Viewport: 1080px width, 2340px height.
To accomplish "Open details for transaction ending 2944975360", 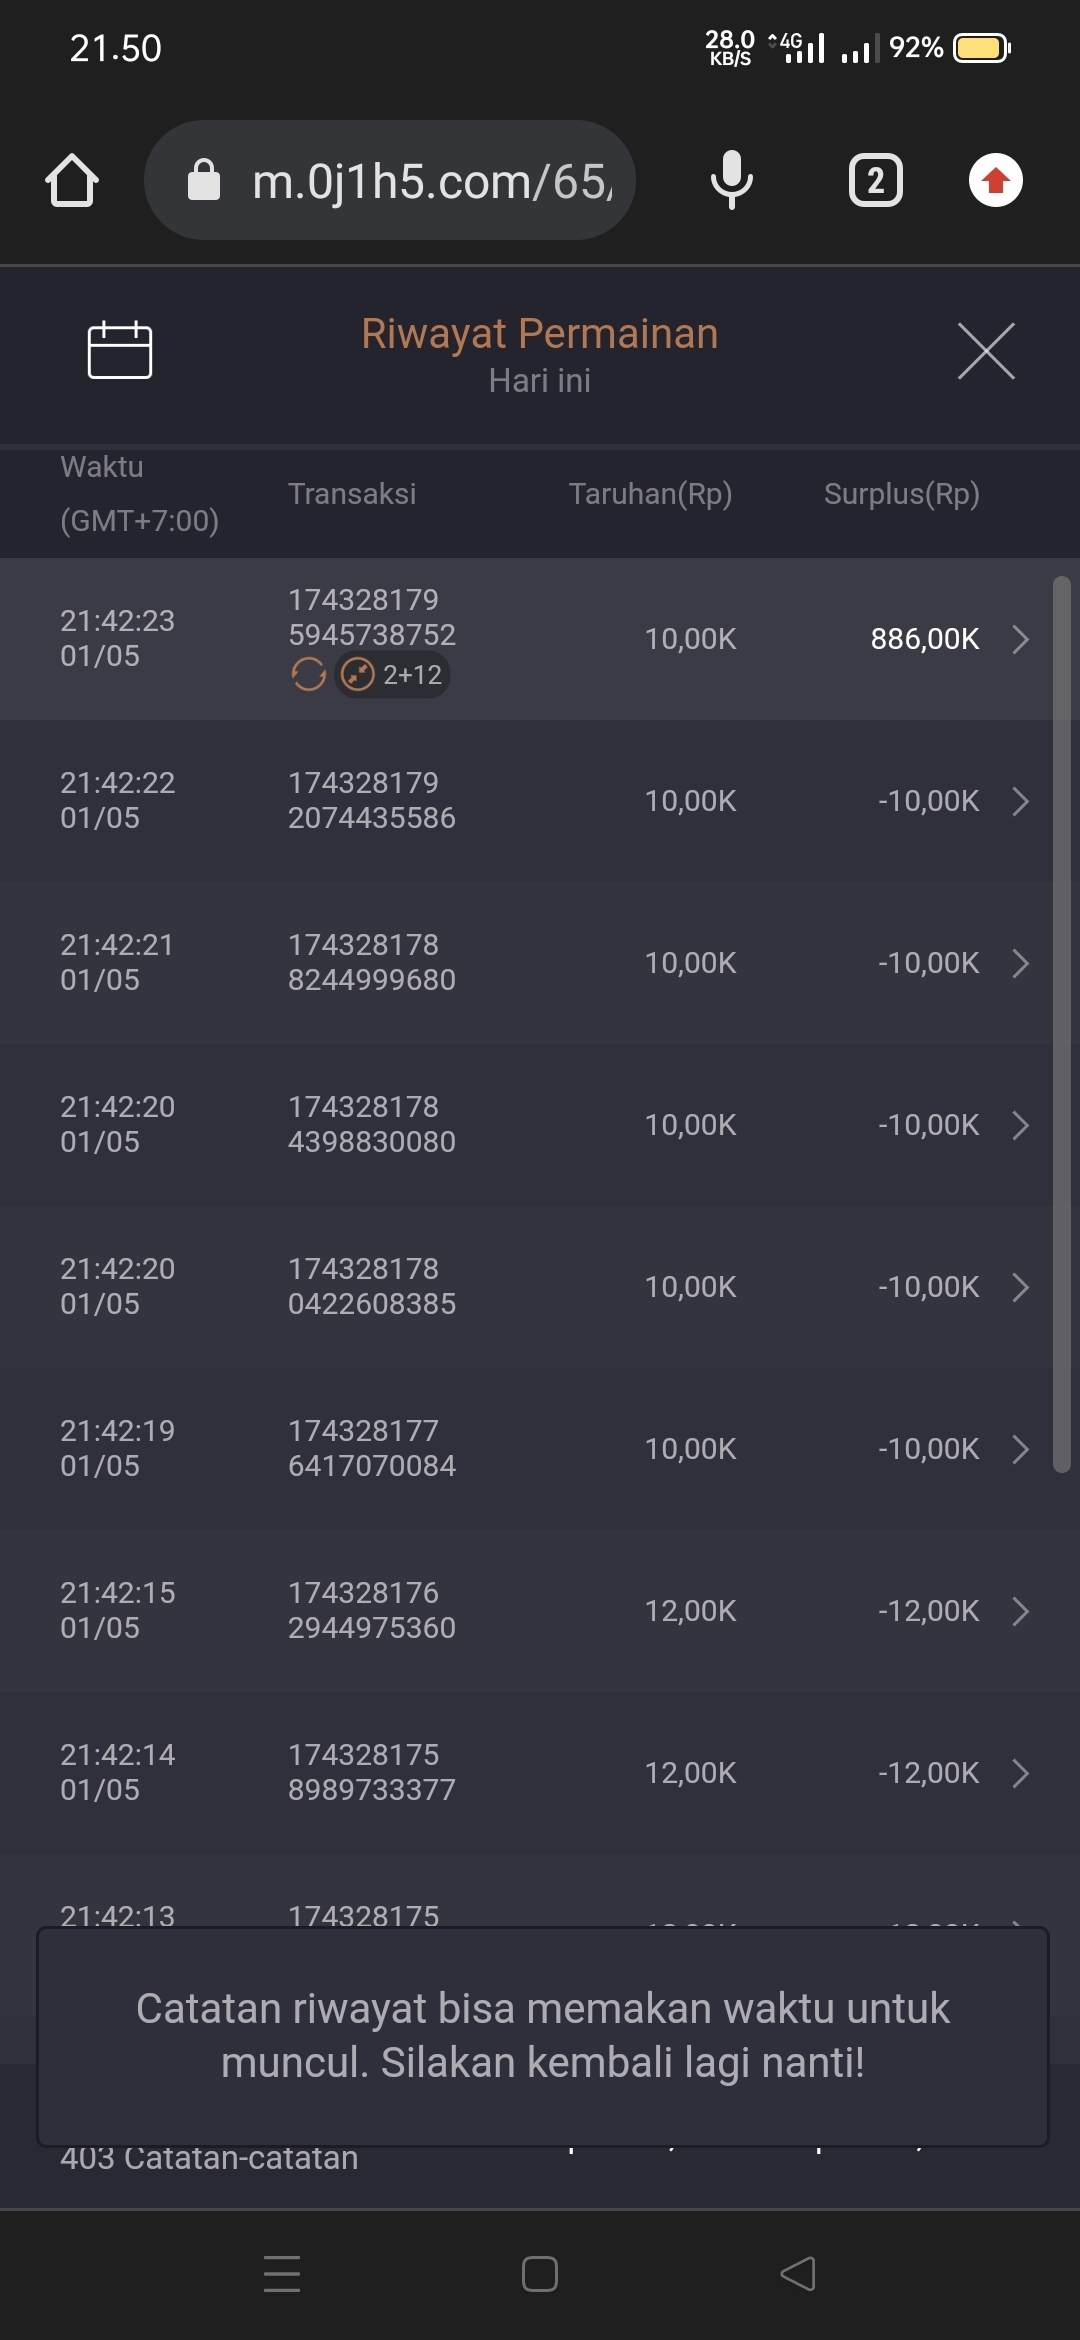I will click(1020, 1611).
